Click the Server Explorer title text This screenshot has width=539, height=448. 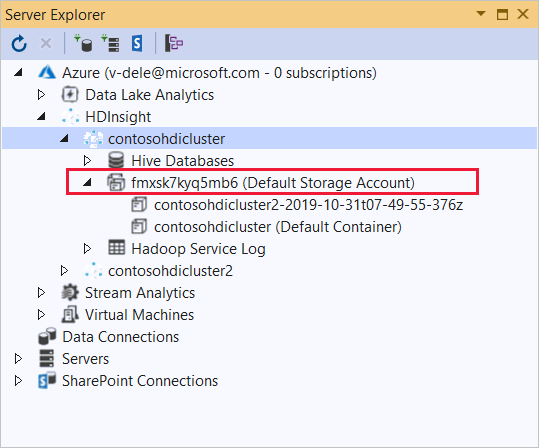[x=55, y=15]
